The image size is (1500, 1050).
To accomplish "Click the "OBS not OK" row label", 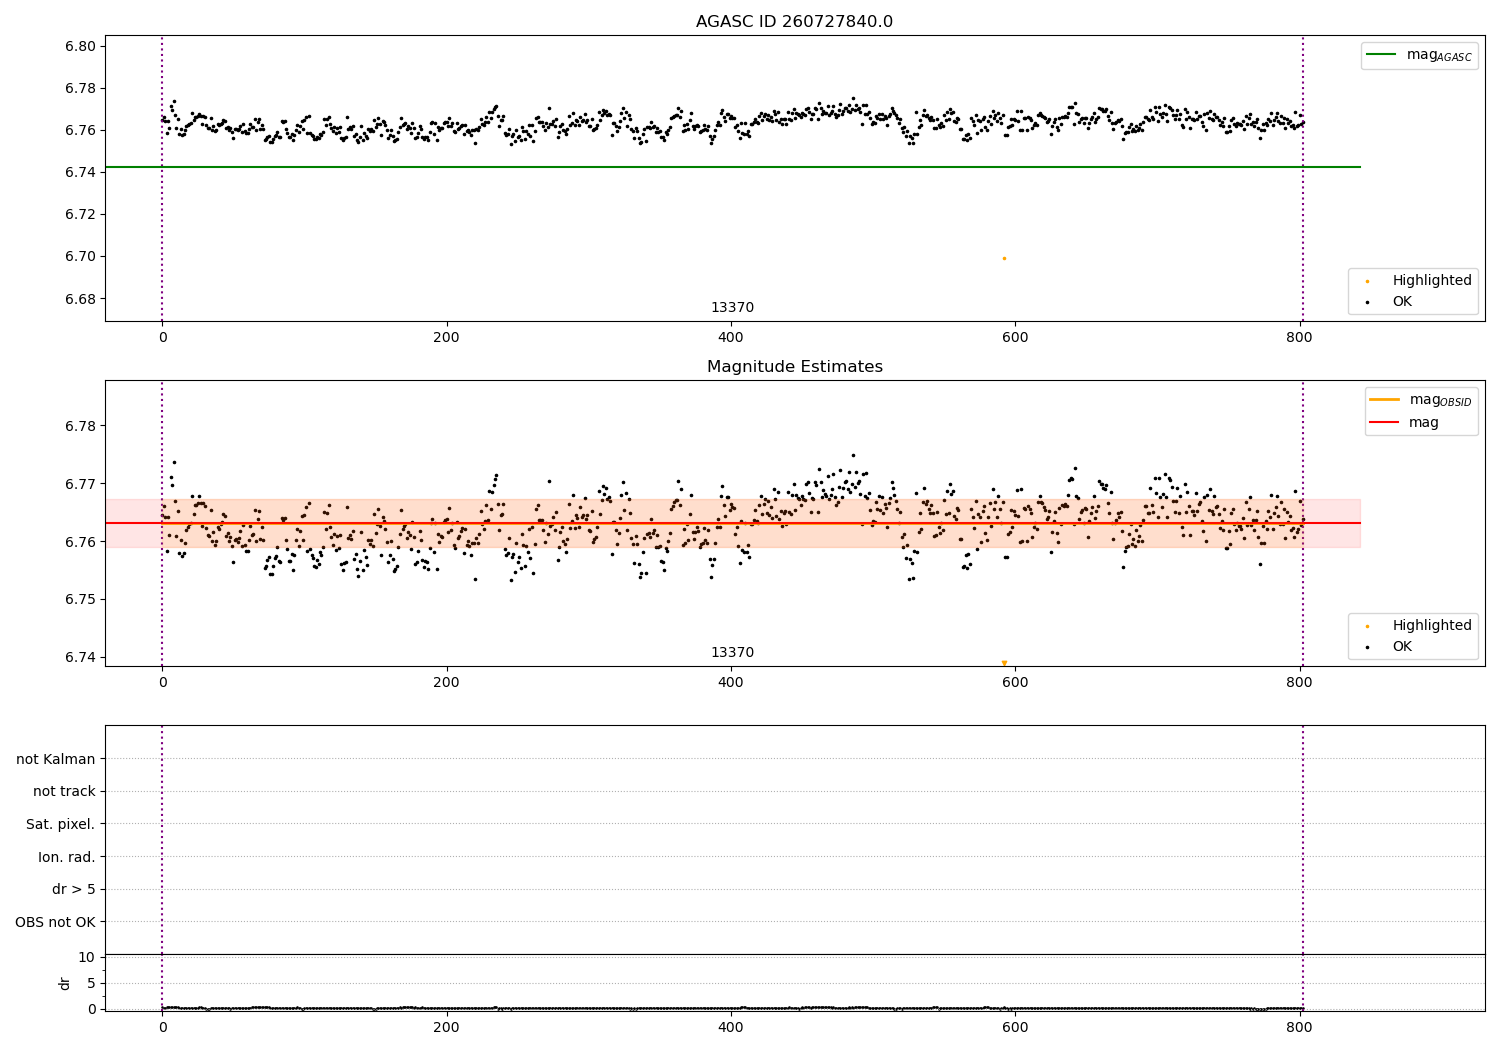I will pos(56,922).
